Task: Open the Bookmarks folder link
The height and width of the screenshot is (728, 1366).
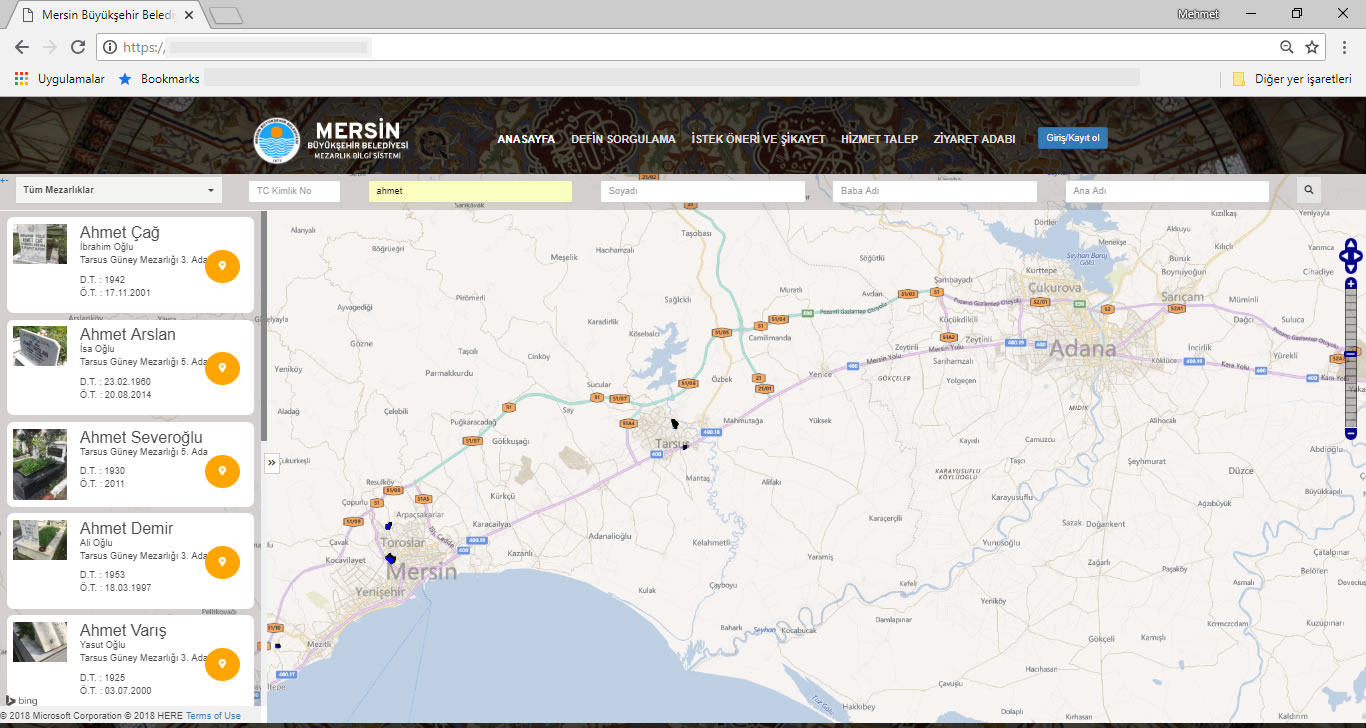Action: click(x=159, y=78)
